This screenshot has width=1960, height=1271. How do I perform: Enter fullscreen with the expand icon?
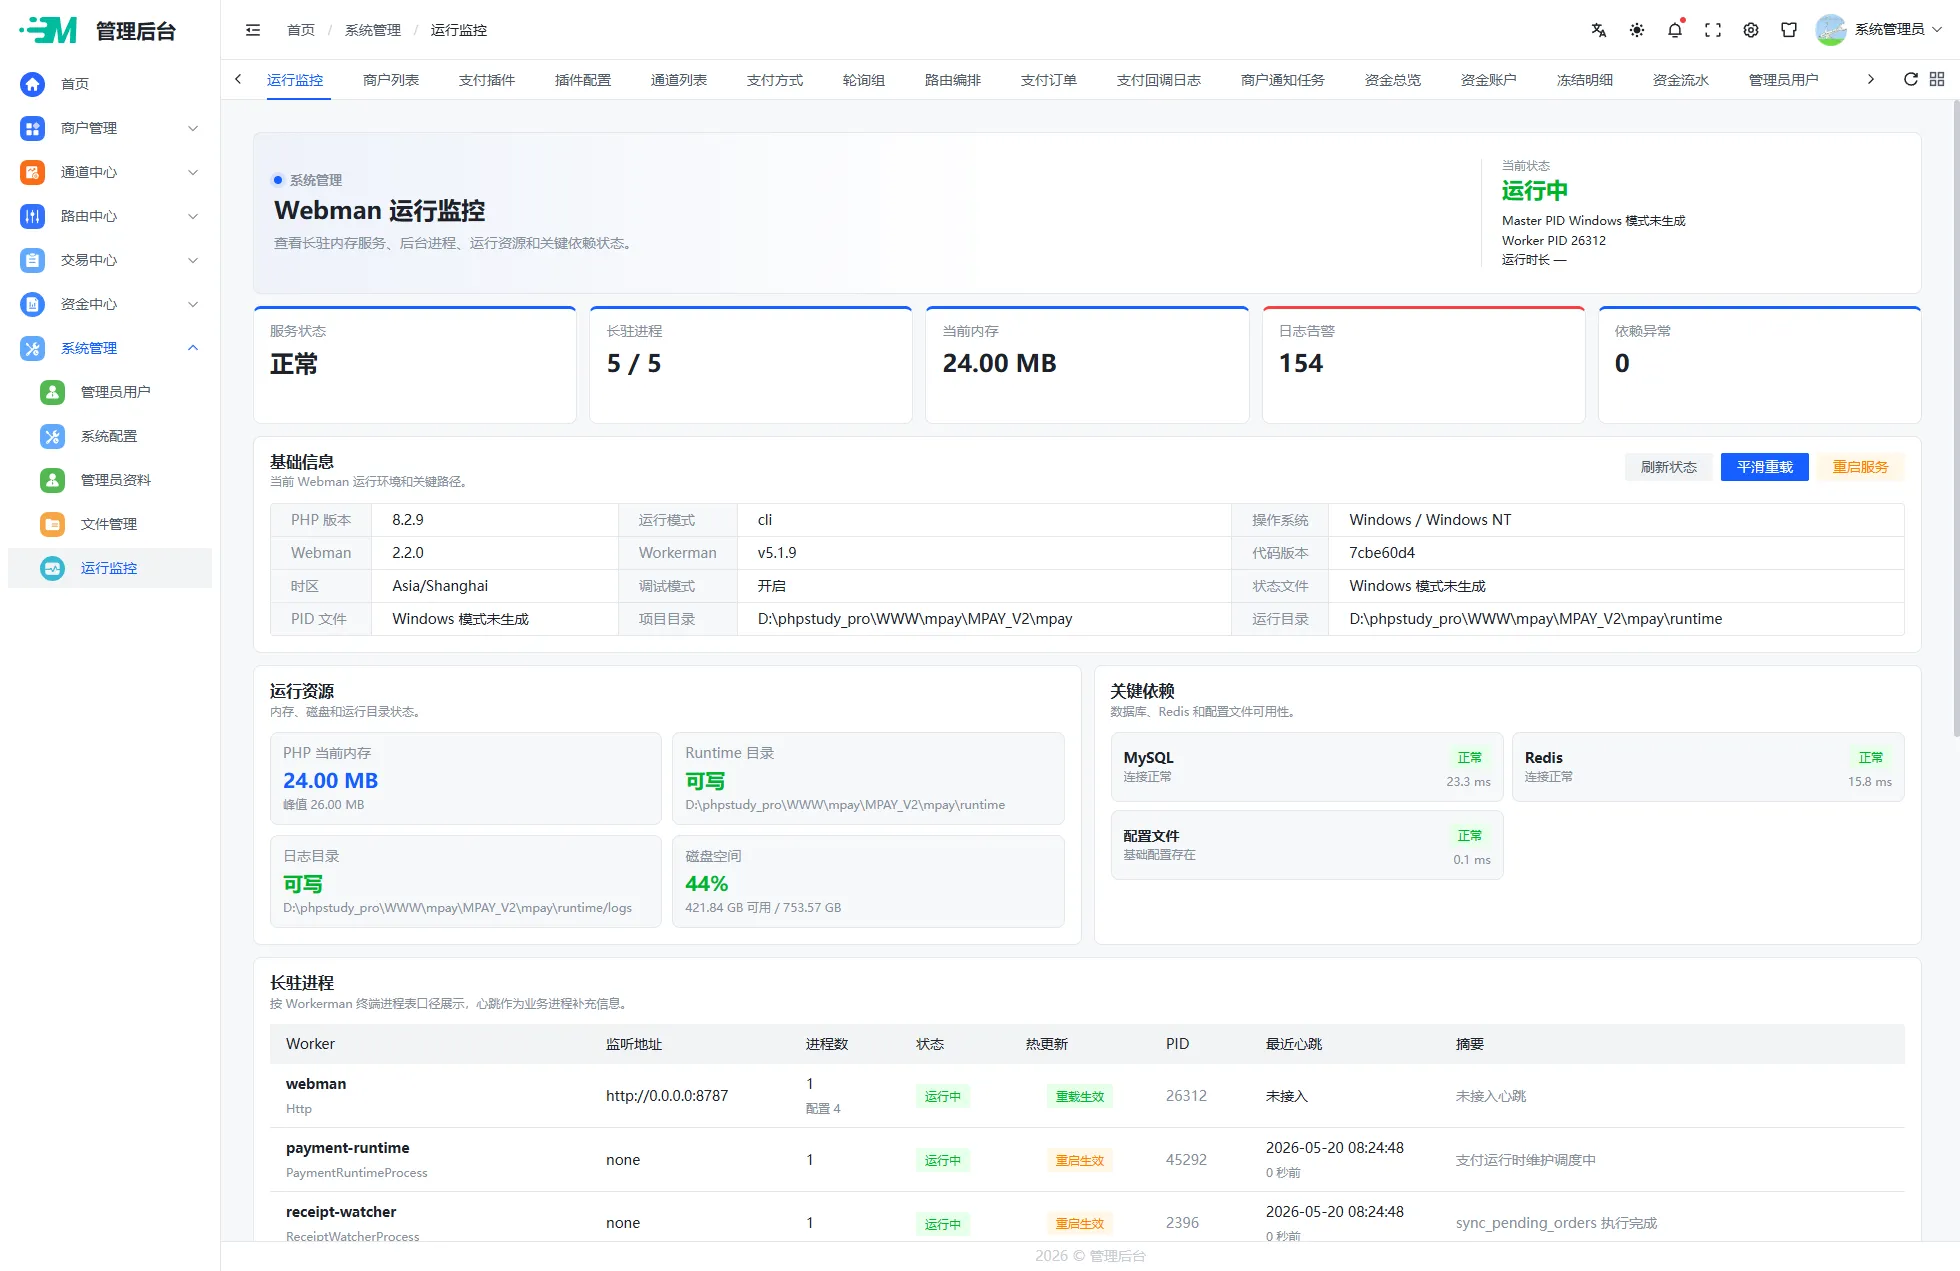1713,30
